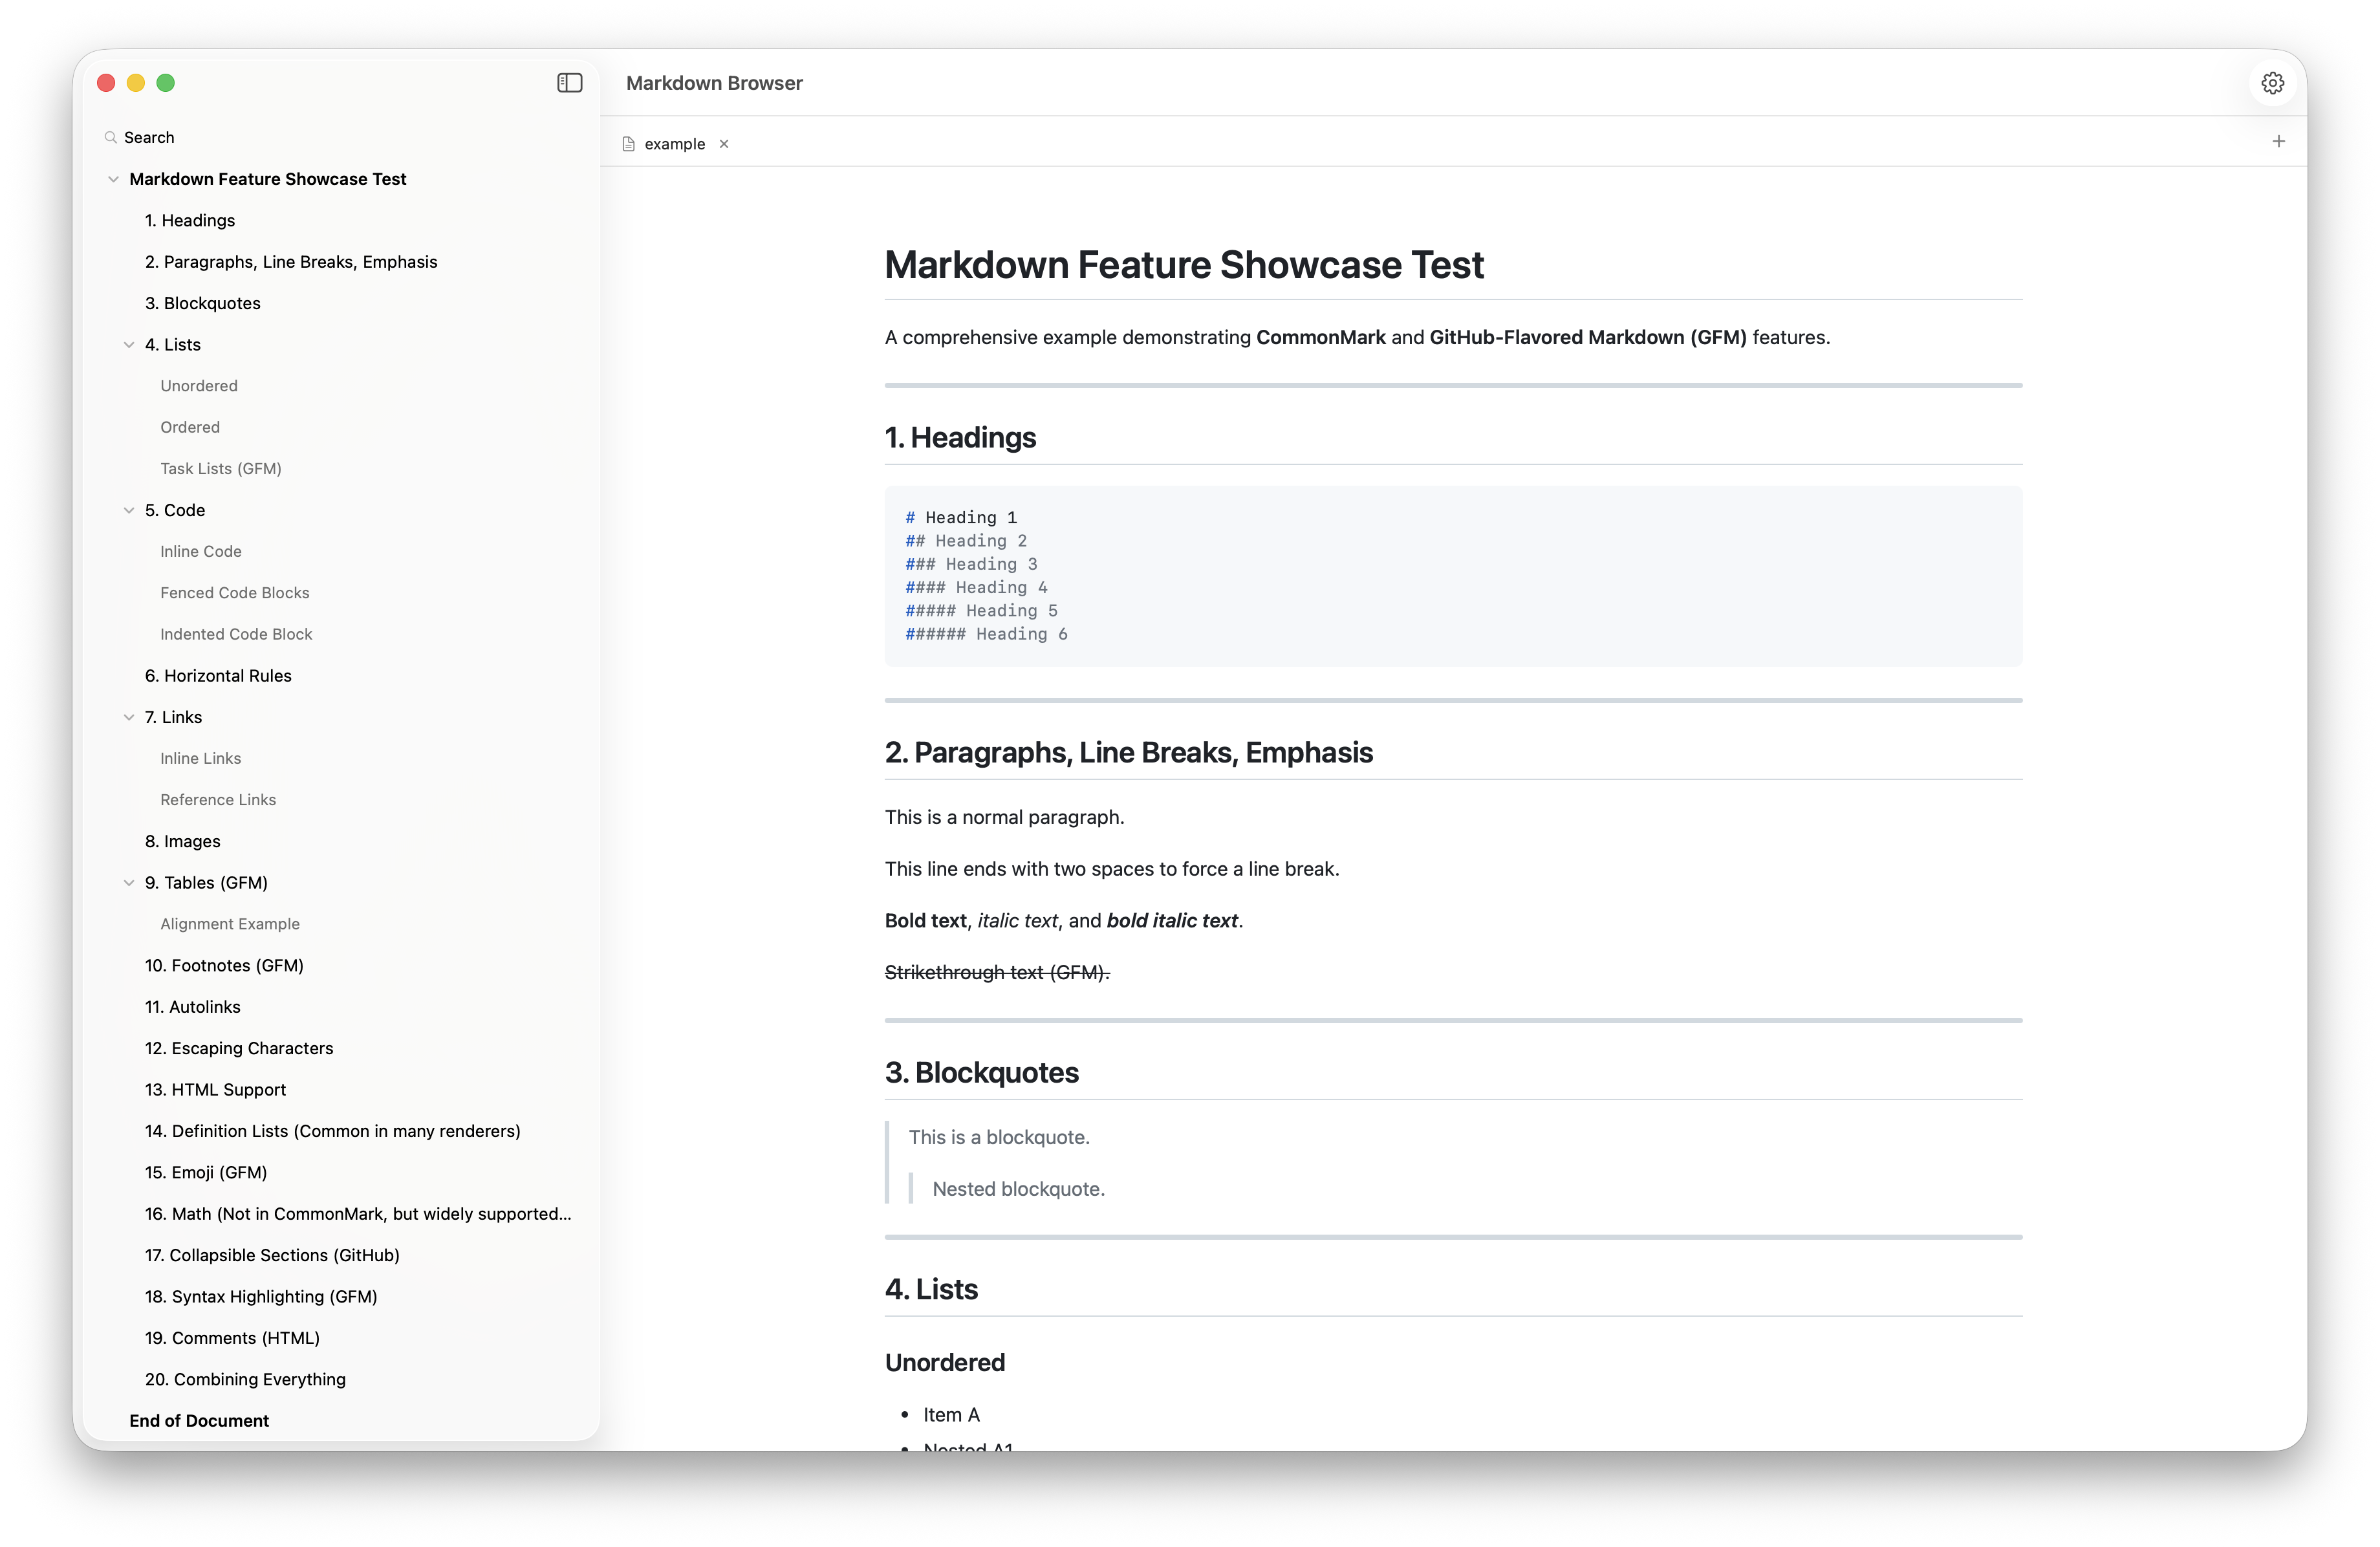Close the example tab
The height and width of the screenshot is (1547, 2380).
(x=725, y=143)
